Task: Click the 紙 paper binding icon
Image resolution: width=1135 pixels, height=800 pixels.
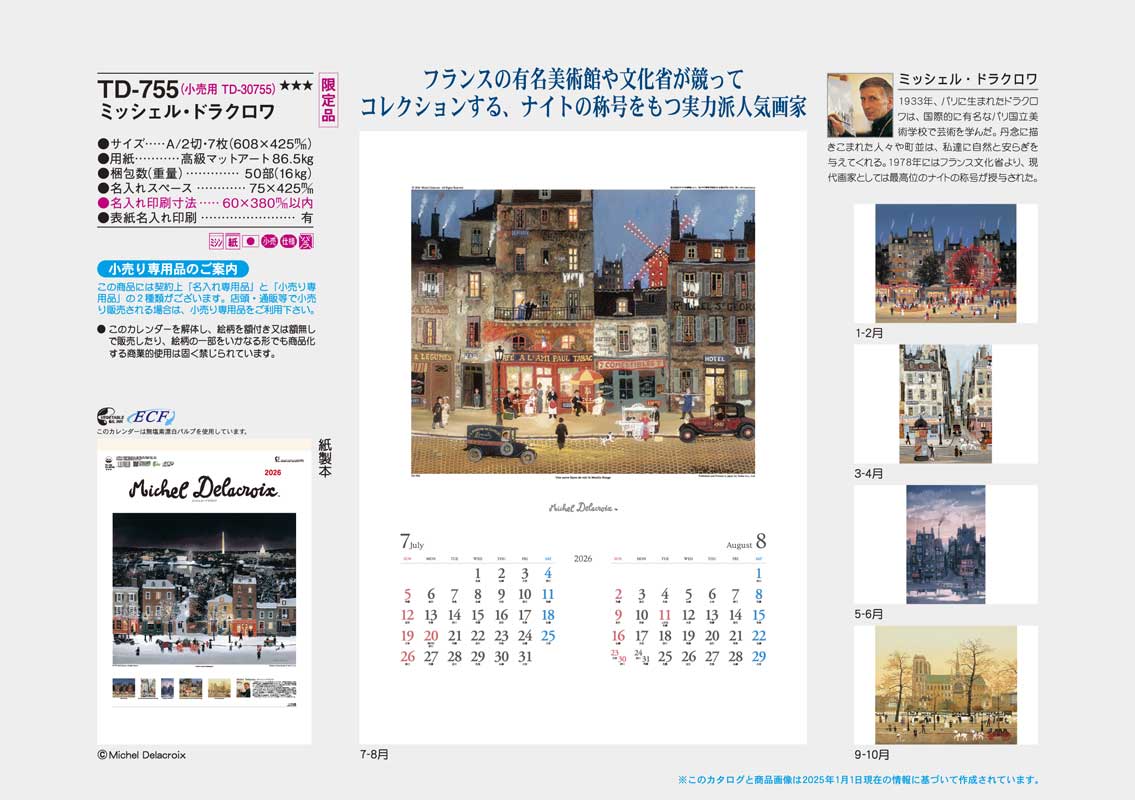Action: [232, 241]
